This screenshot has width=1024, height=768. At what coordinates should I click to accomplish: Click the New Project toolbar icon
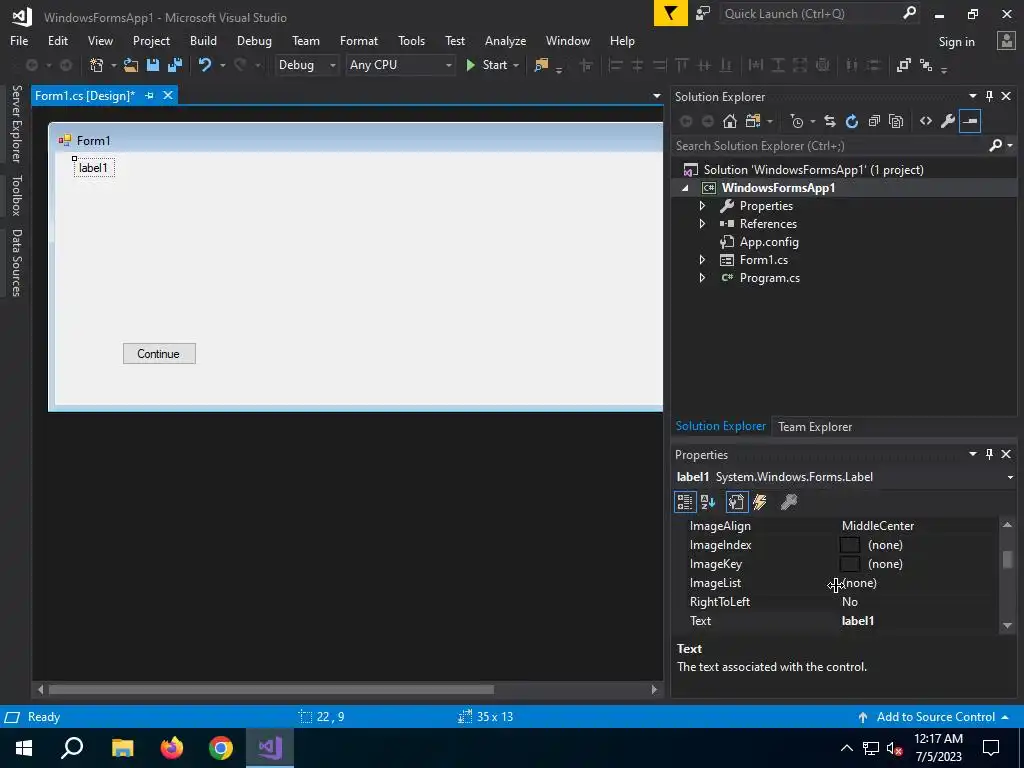pos(96,65)
